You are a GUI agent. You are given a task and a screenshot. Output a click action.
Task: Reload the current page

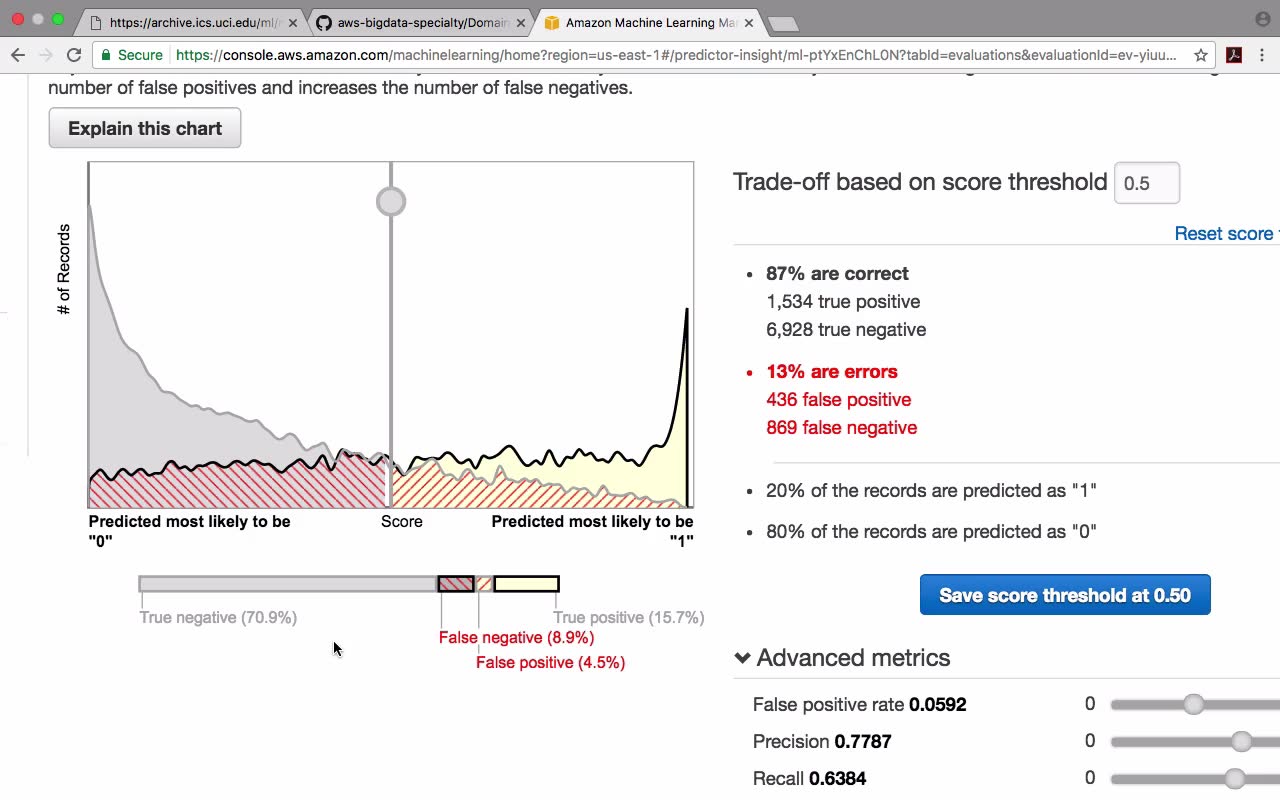[x=74, y=55]
